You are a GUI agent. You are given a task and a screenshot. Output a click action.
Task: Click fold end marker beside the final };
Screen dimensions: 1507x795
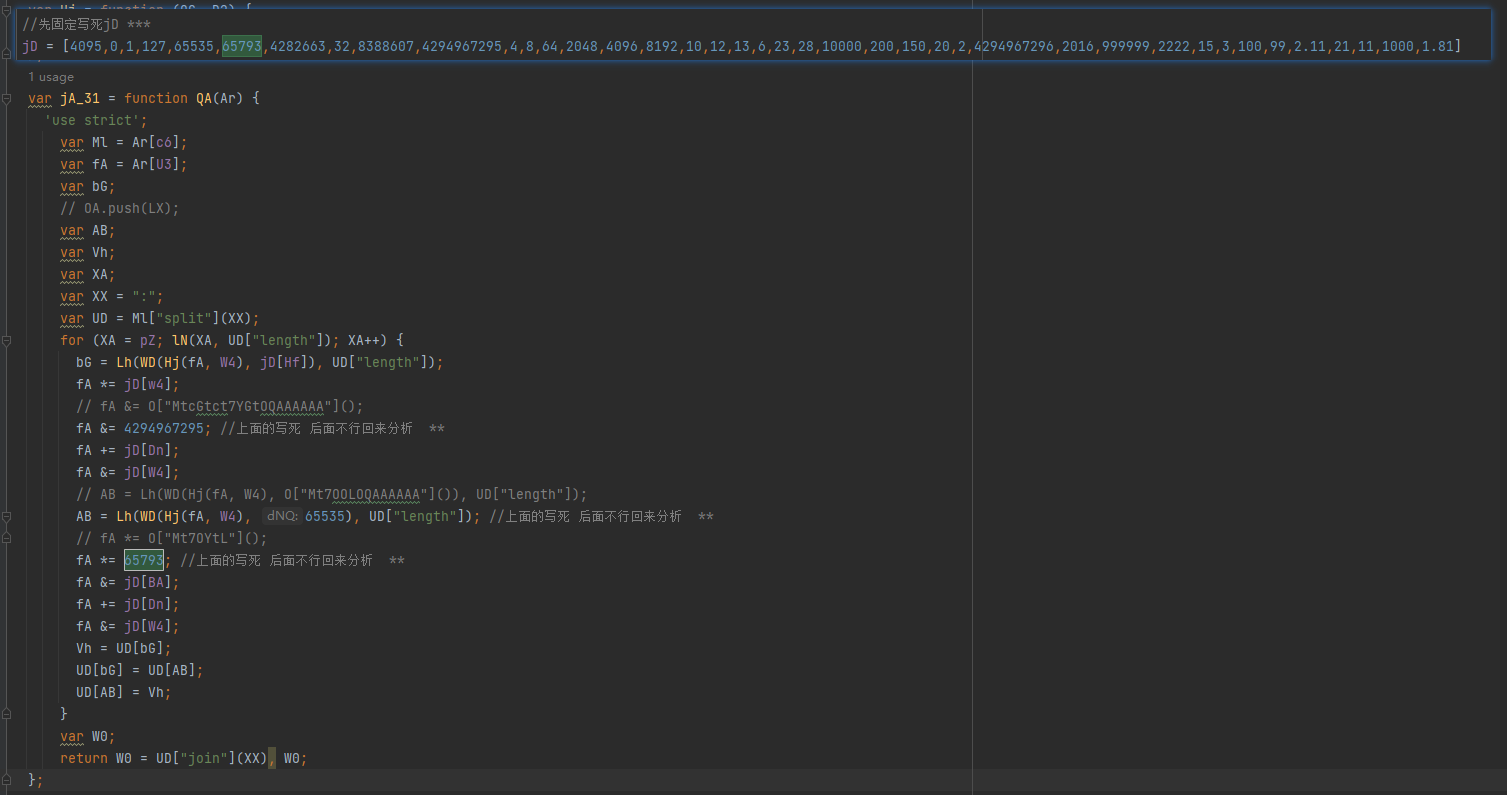(7, 780)
